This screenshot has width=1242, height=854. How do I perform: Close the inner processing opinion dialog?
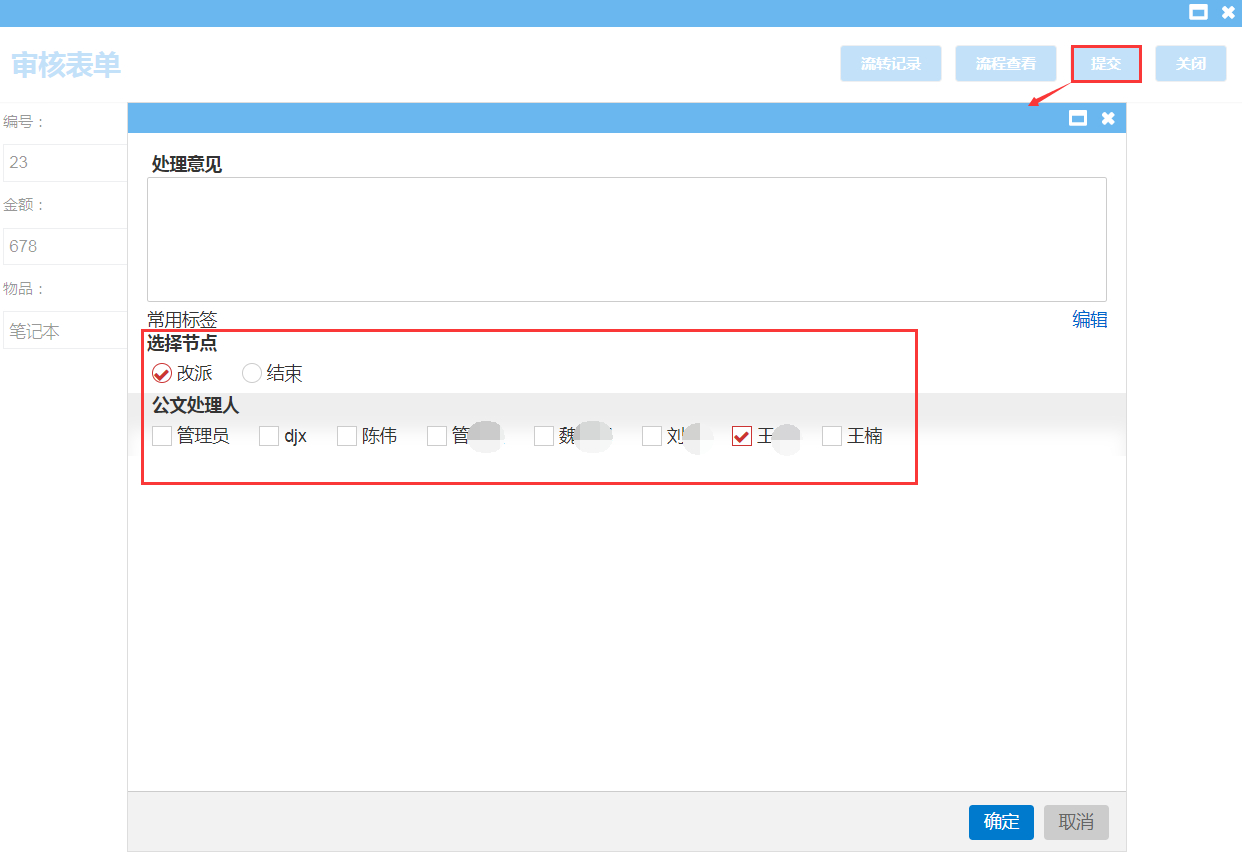(1108, 118)
